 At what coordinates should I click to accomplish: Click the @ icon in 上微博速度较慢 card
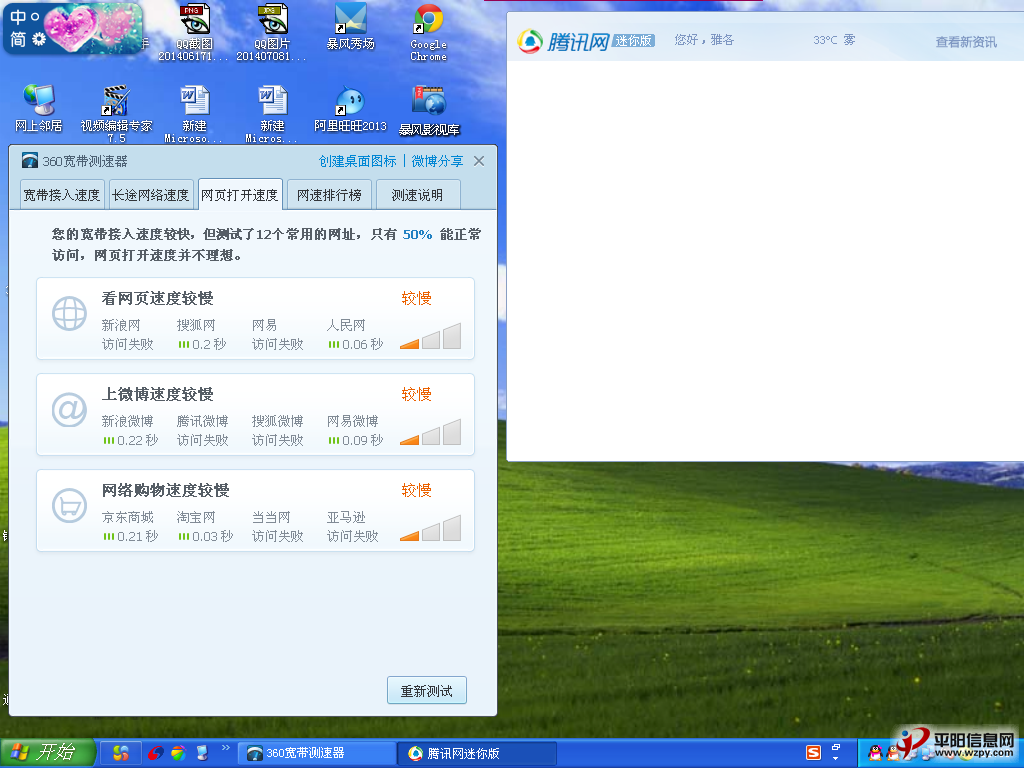(x=69, y=409)
